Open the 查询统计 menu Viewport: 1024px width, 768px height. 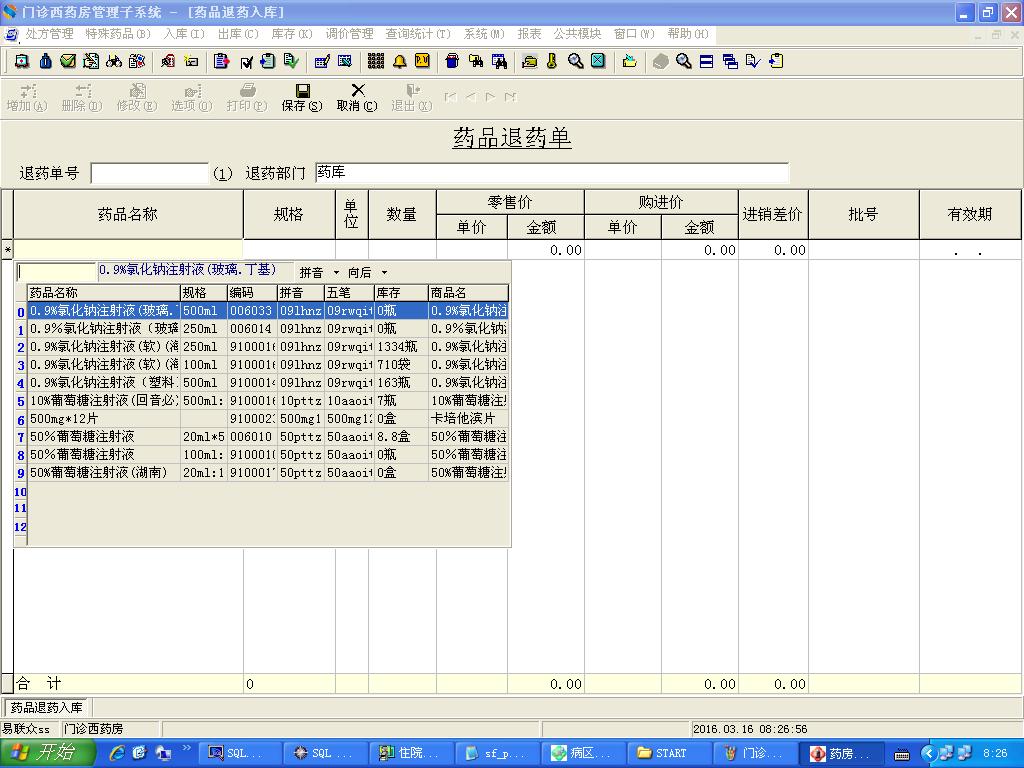click(417, 34)
